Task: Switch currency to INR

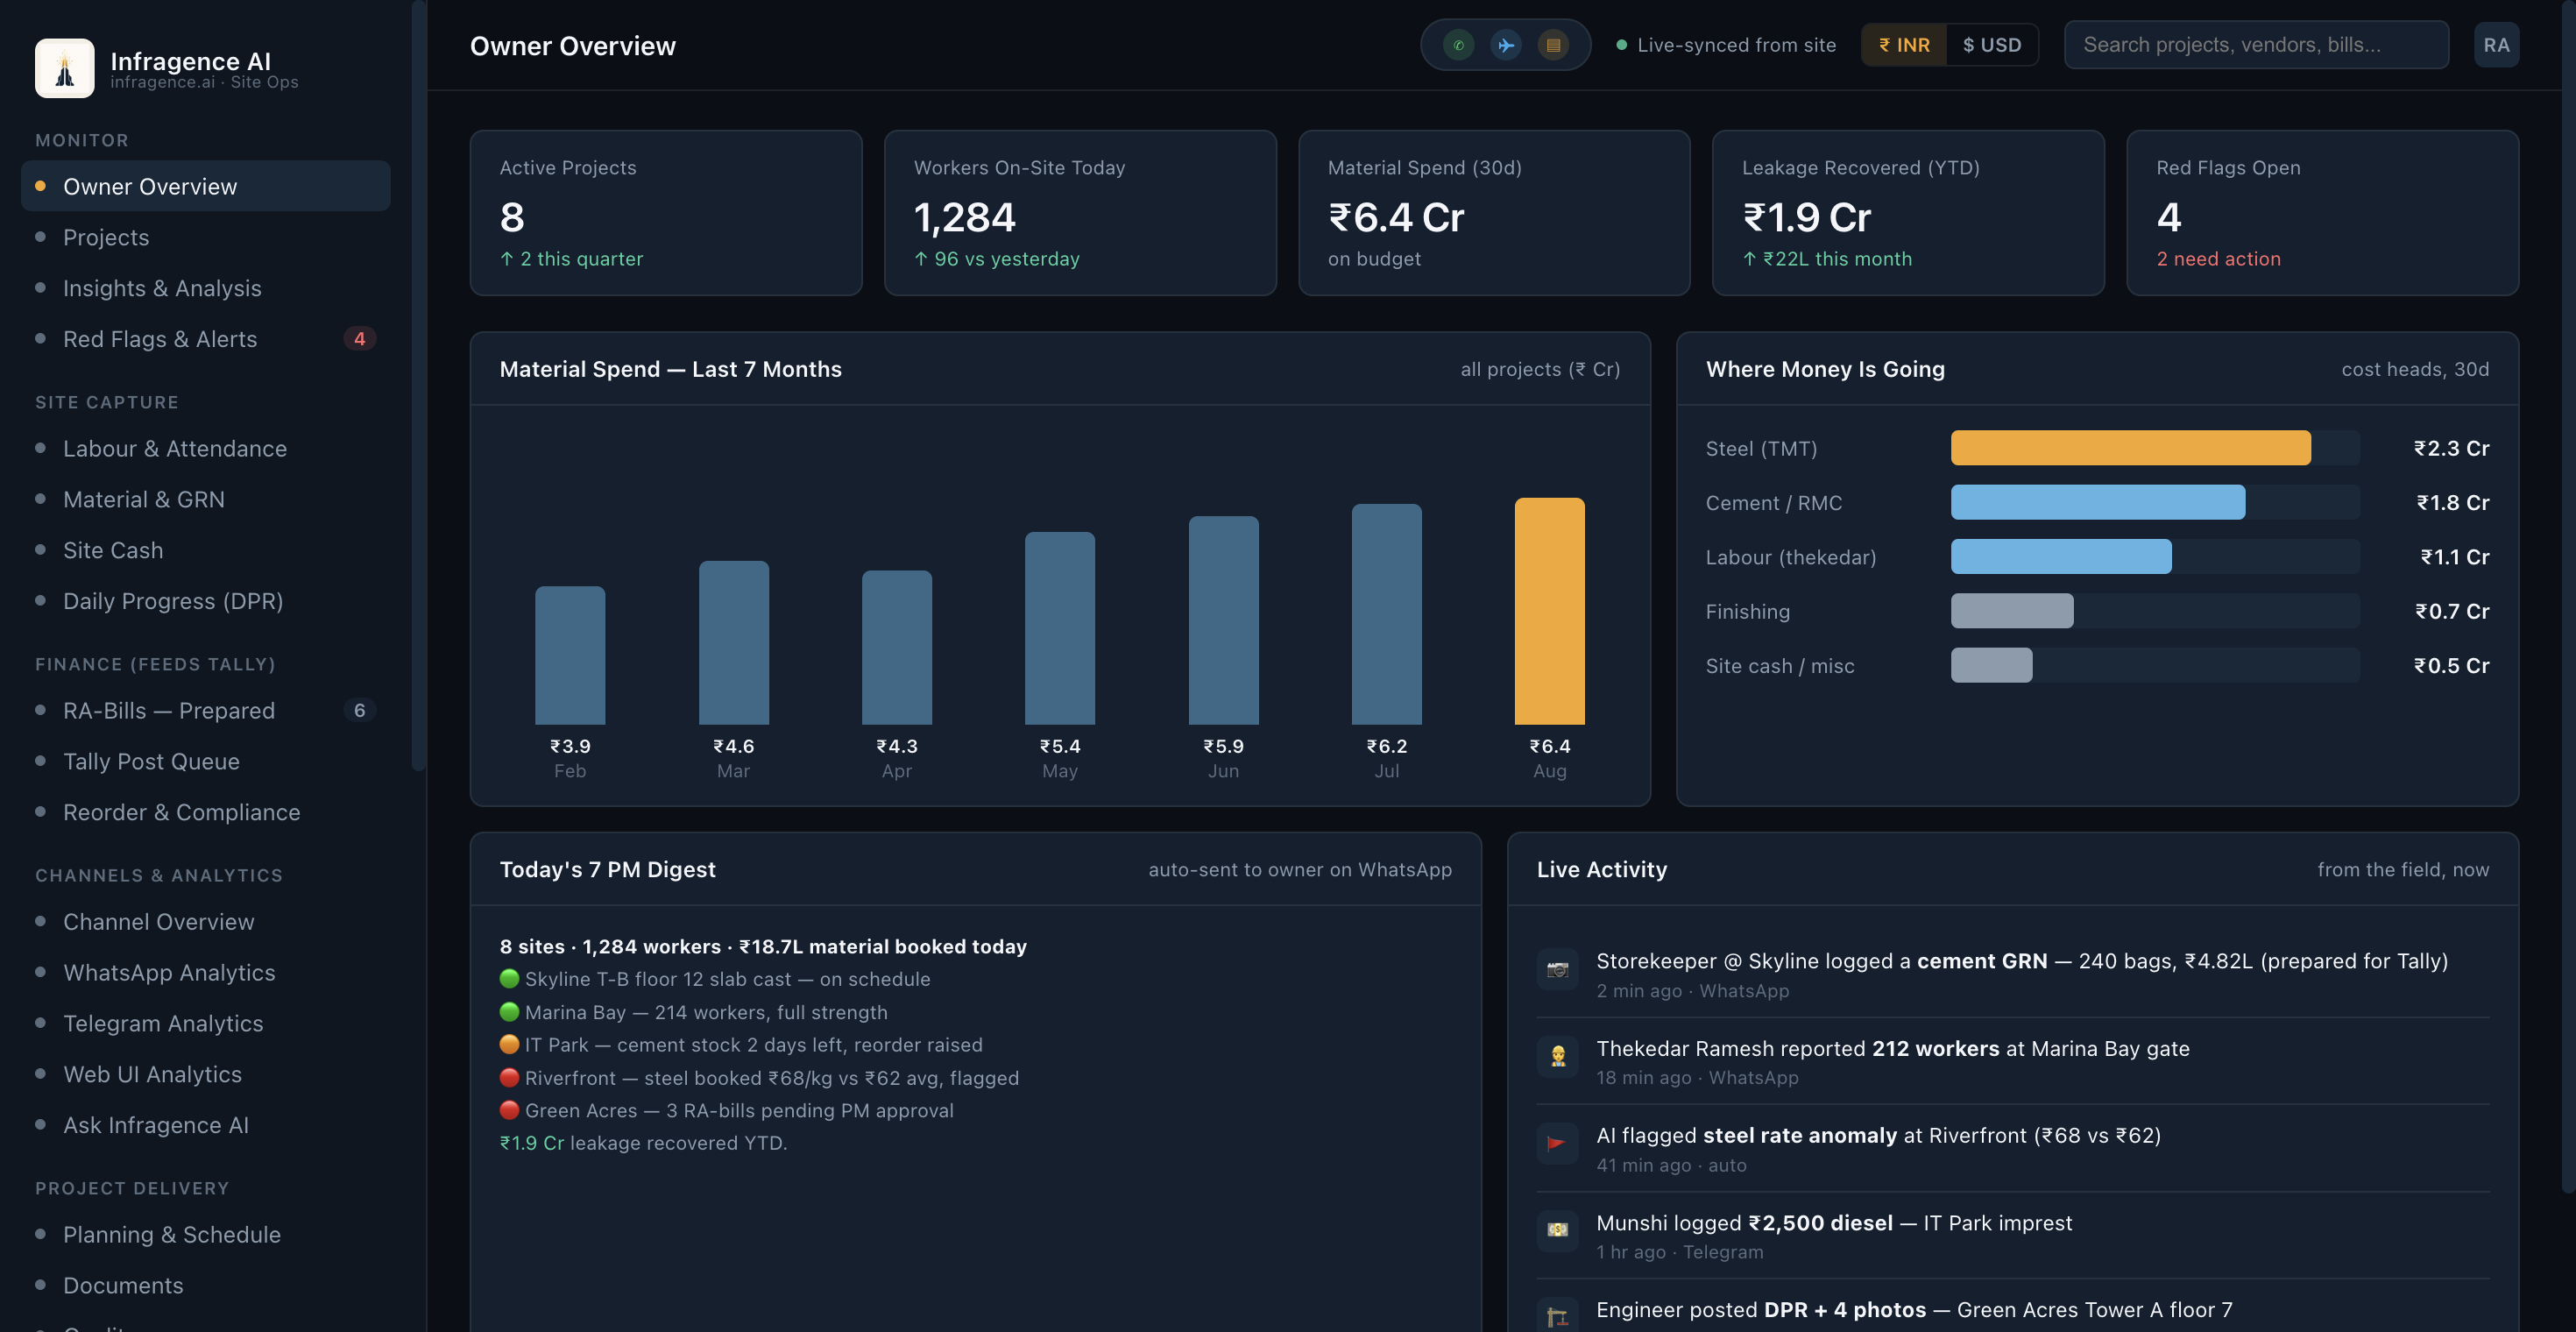Action: pyautogui.click(x=1903, y=45)
